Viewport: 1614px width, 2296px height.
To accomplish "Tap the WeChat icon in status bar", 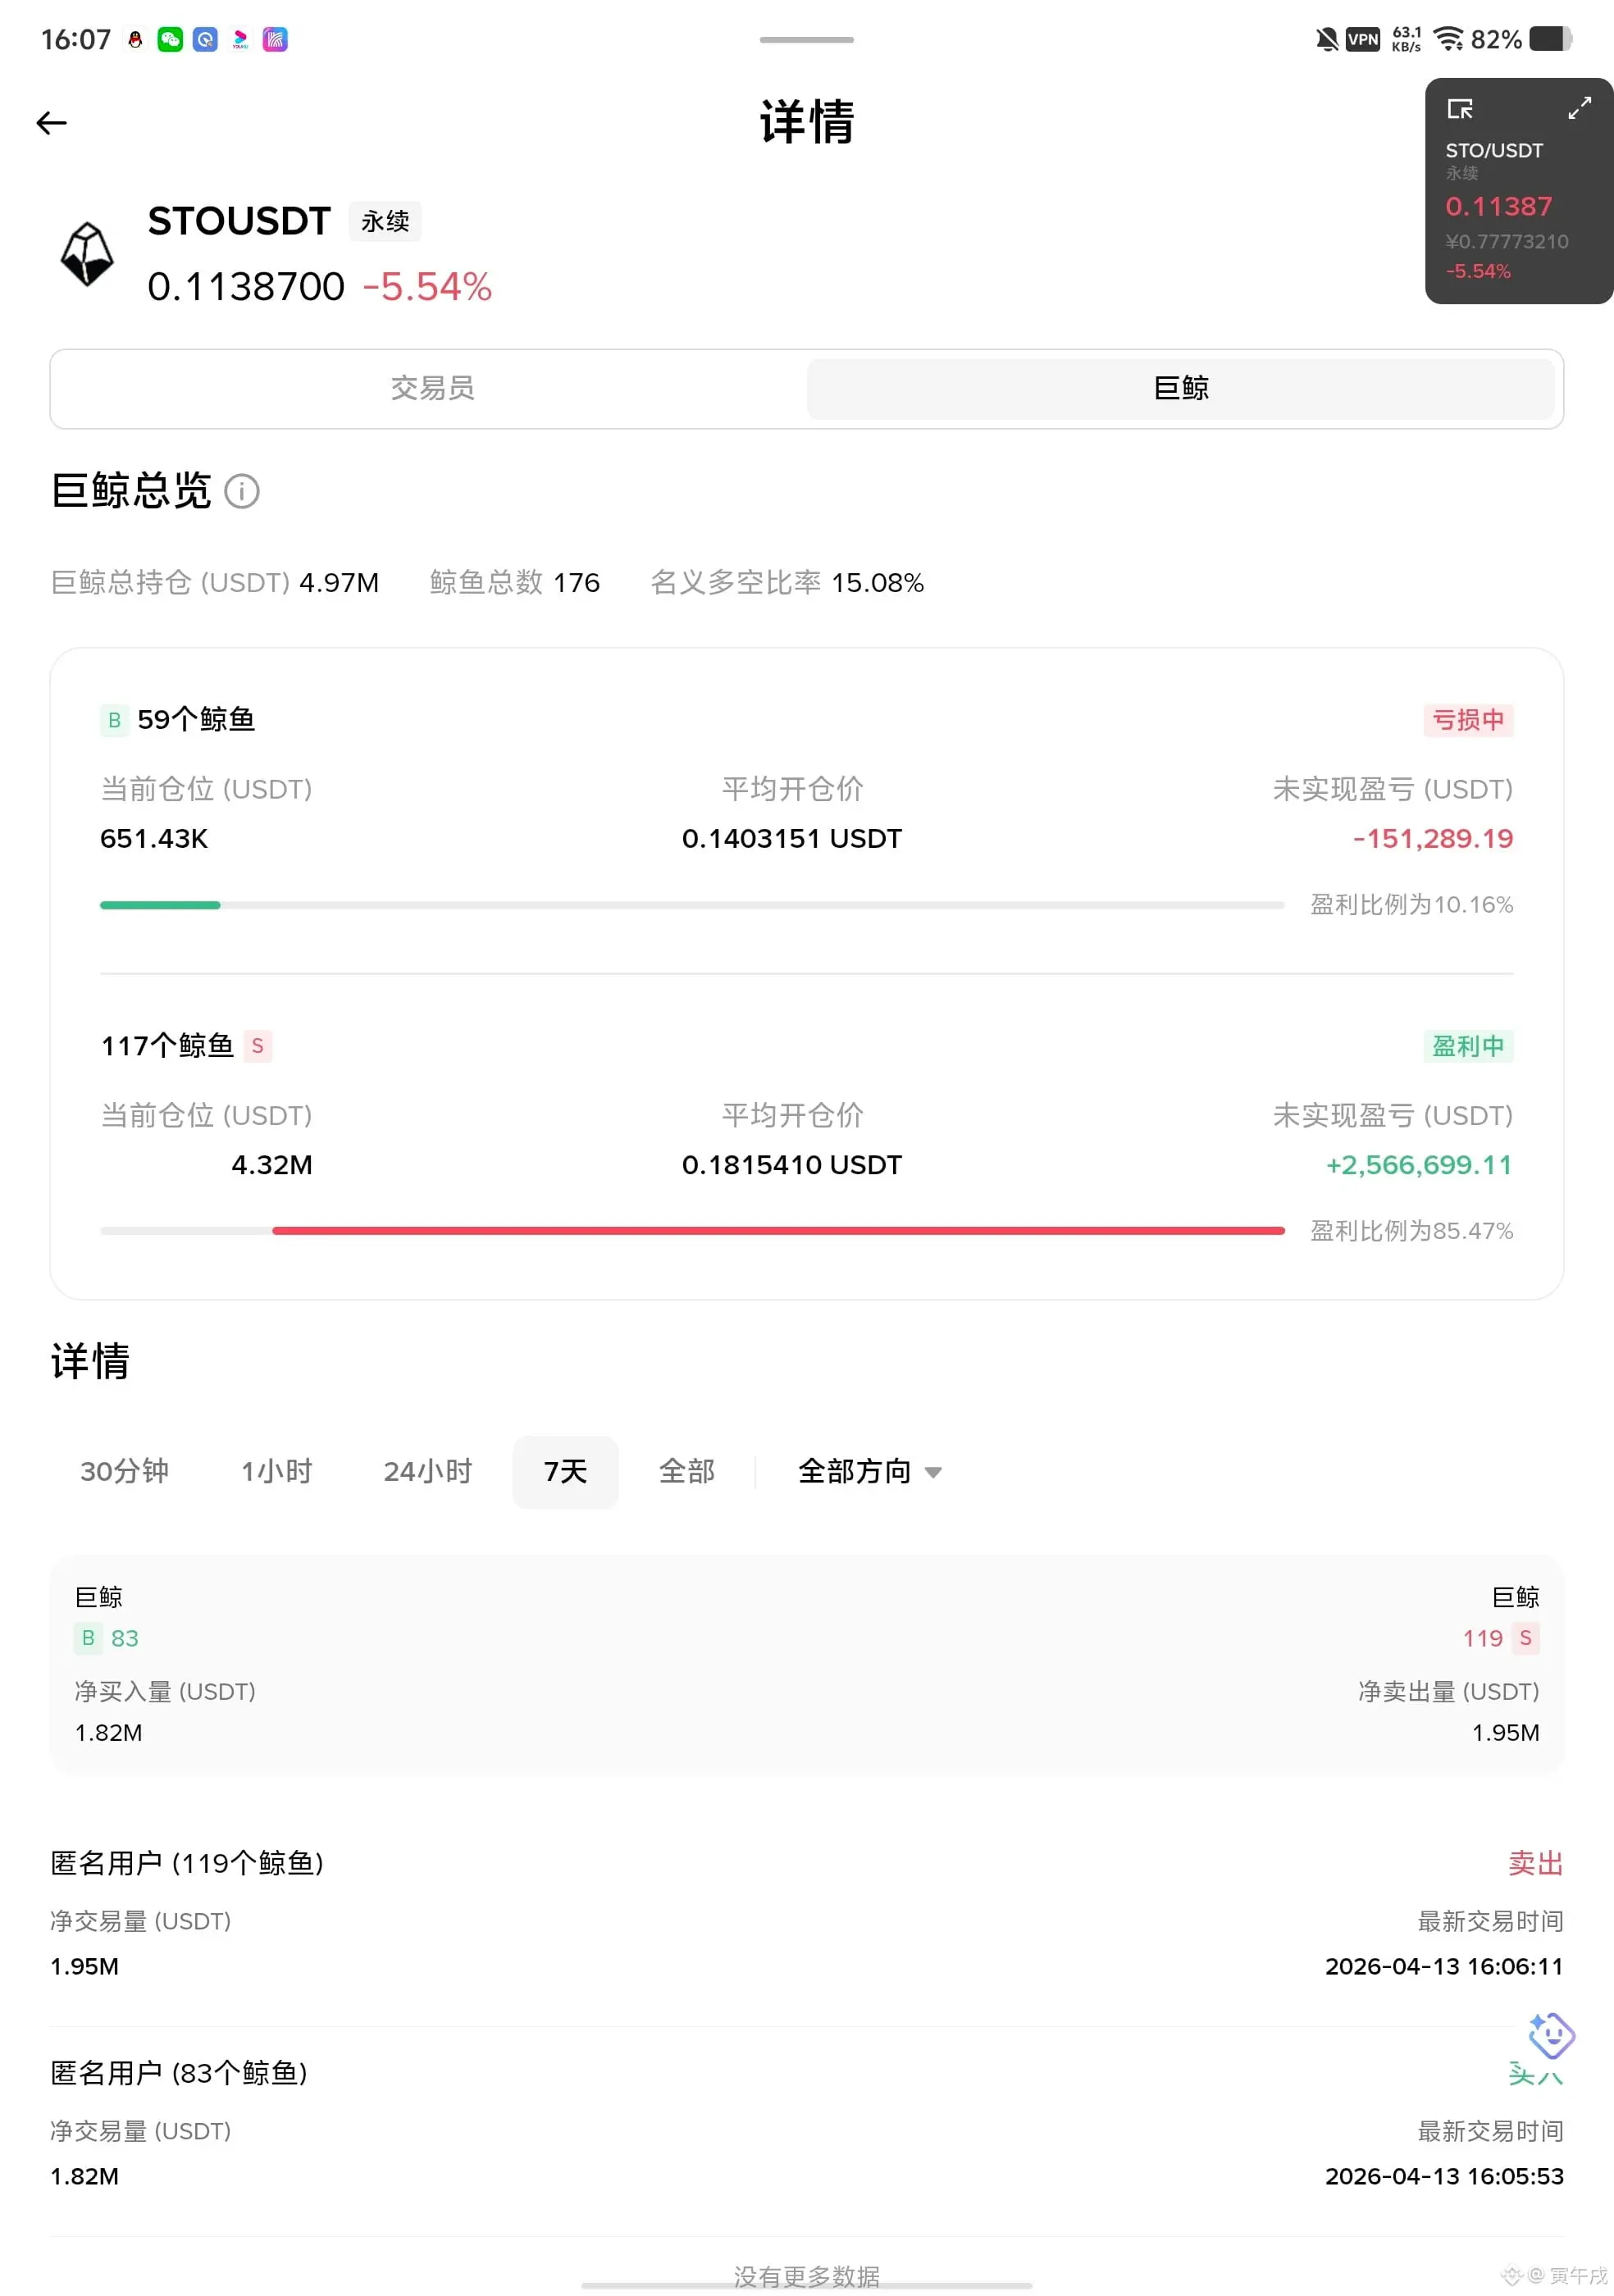I will point(170,39).
